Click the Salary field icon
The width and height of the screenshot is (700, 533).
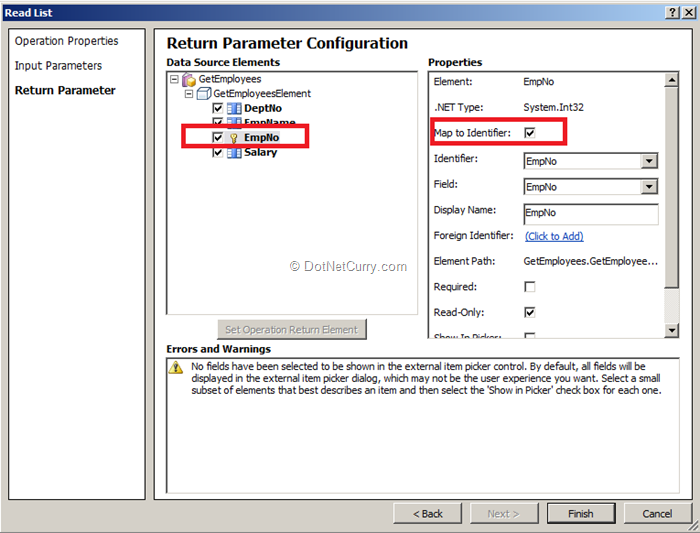click(234, 153)
